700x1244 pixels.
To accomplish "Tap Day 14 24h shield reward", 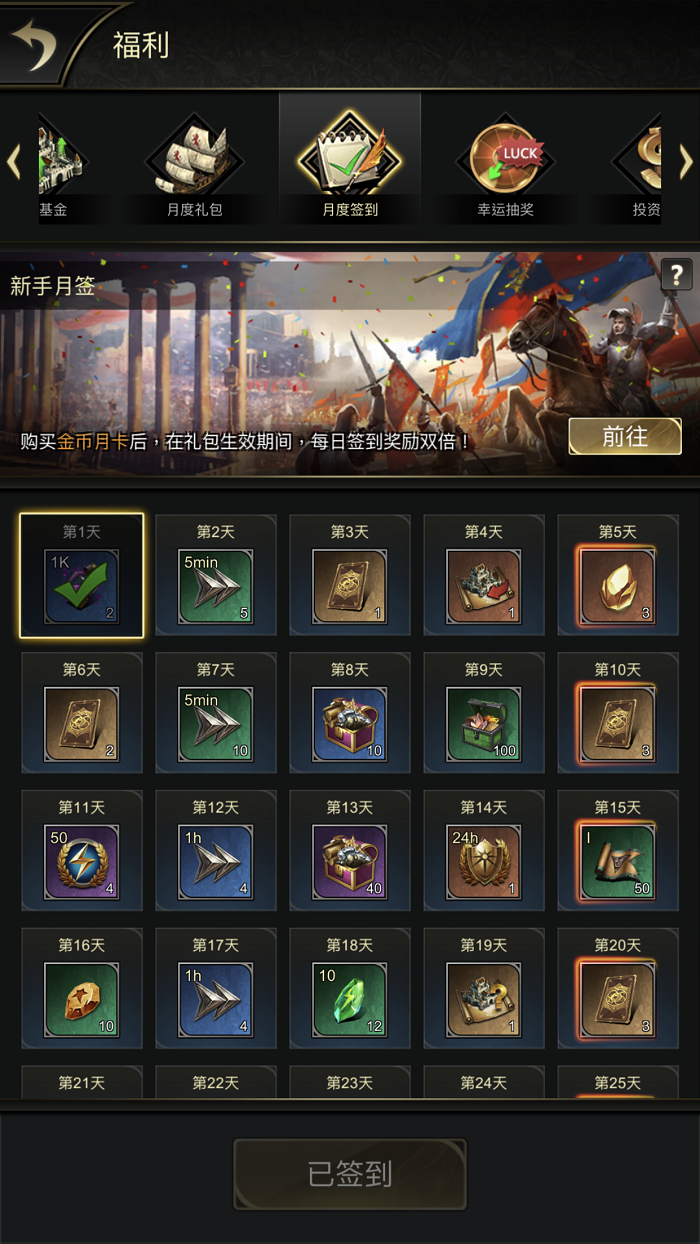I will pyautogui.click(x=484, y=862).
